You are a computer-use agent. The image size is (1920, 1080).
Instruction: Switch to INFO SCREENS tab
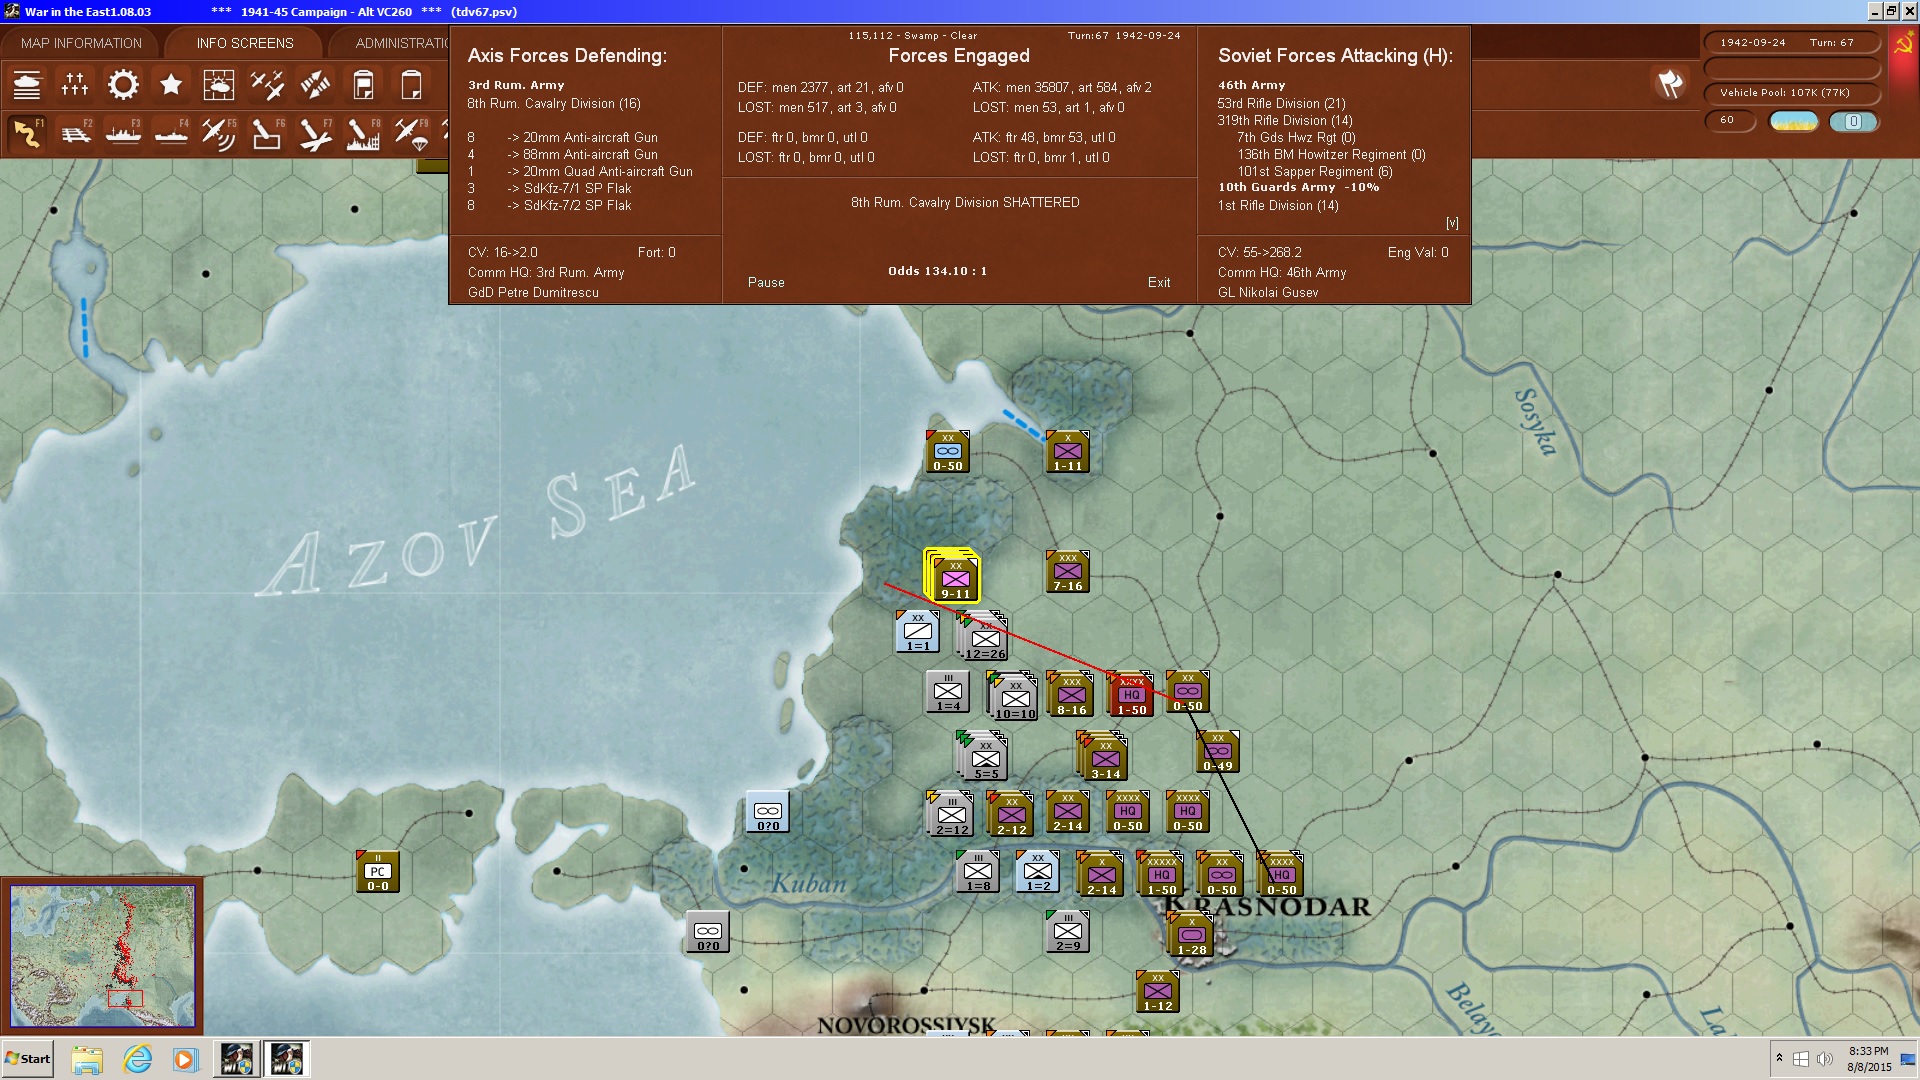point(245,43)
